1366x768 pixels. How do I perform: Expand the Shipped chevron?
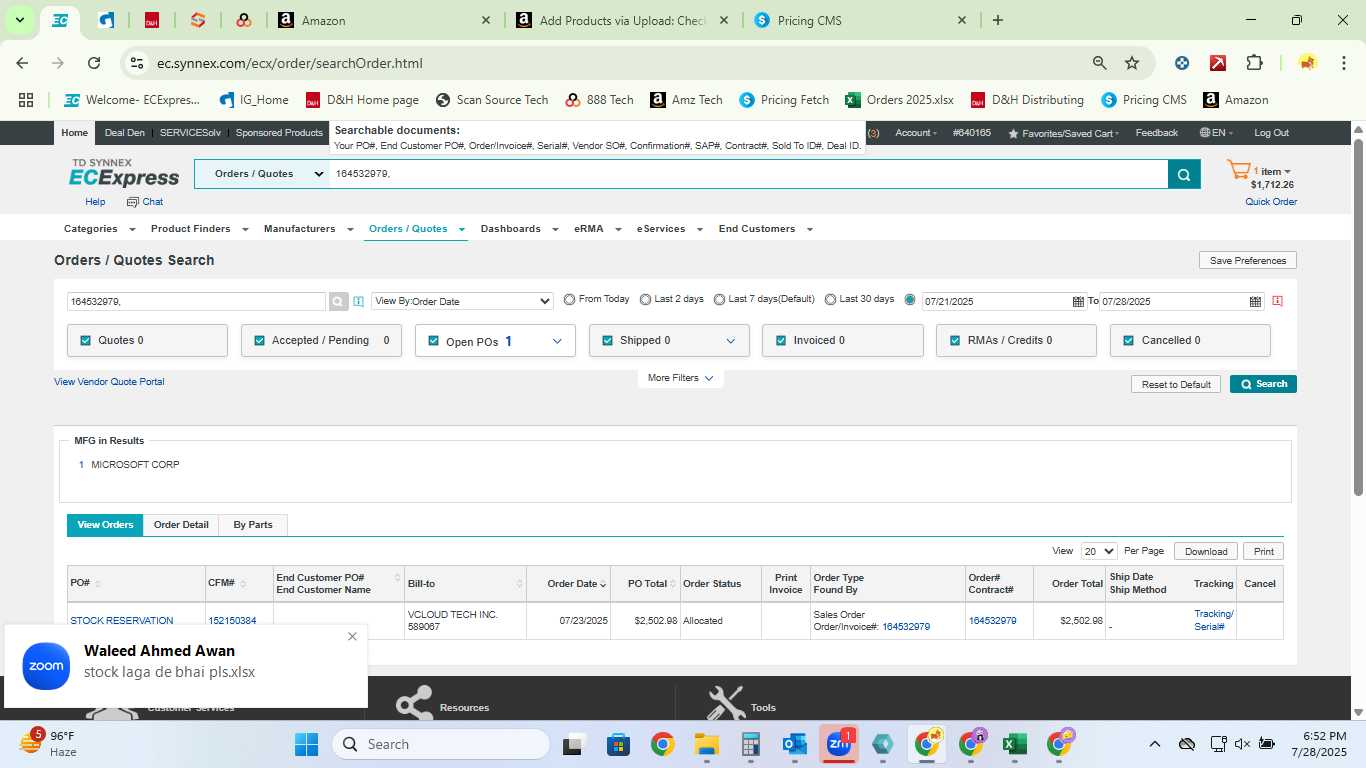(x=731, y=341)
